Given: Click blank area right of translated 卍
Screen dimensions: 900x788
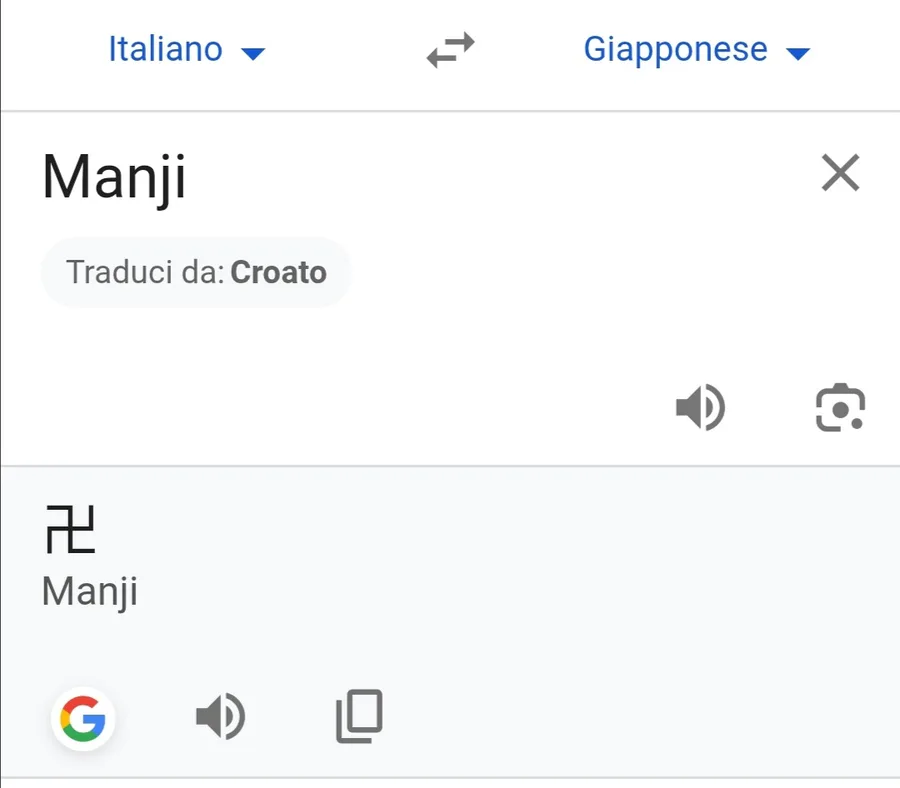Looking at the screenshot, I should (x=500, y=530).
